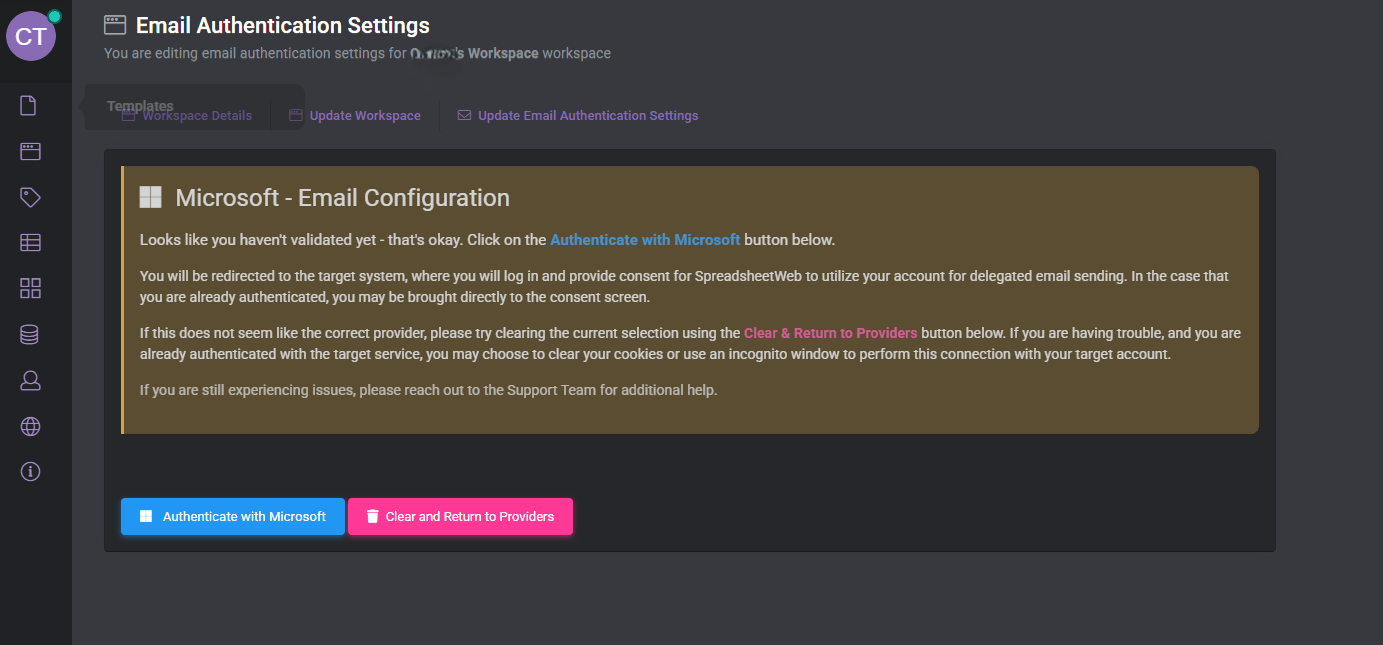Viewport: 1383px width, 645px height.
Task: Open the user profile icon in sidebar
Action: pyautogui.click(x=30, y=380)
